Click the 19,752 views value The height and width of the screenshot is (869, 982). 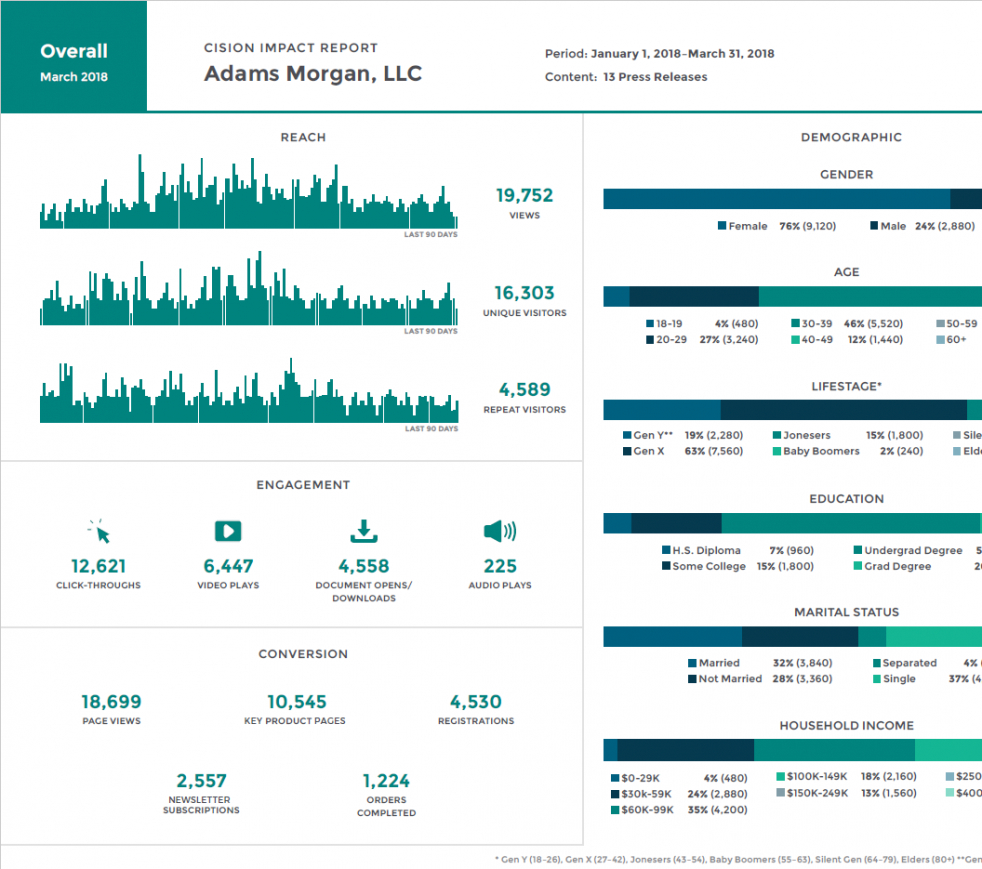click(x=524, y=195)
